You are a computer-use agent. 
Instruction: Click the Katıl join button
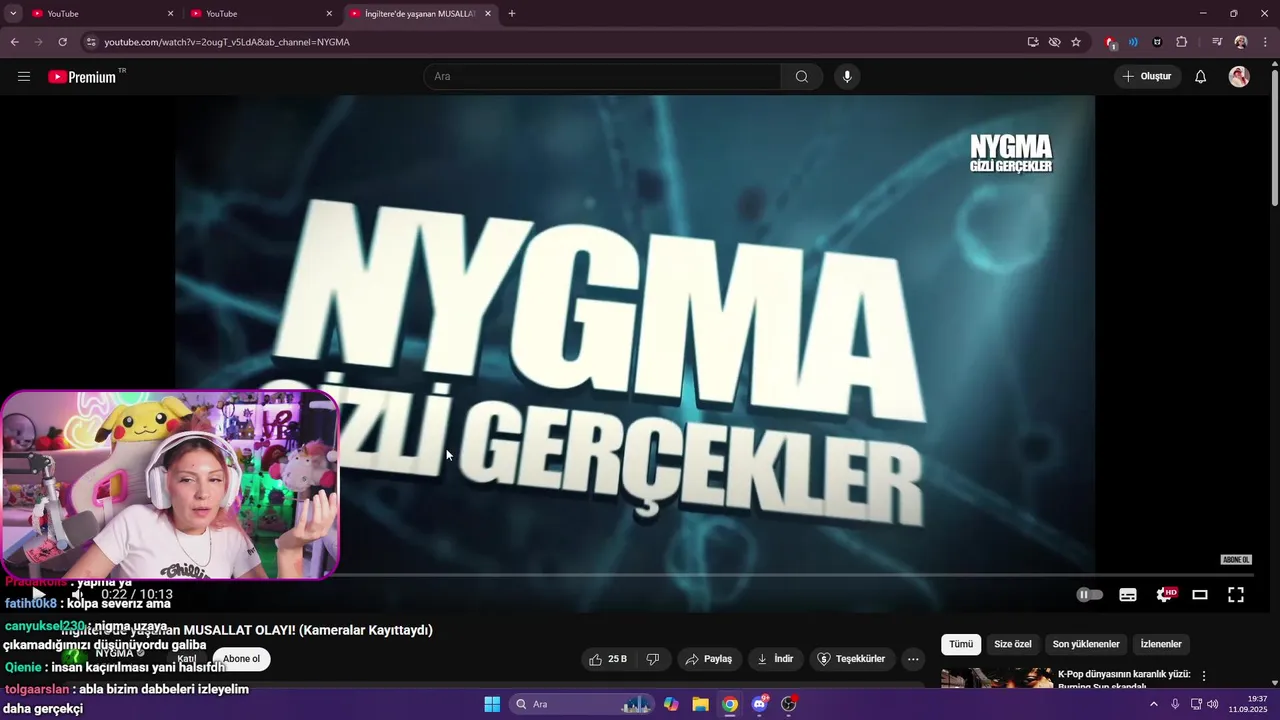click(186, 659)
